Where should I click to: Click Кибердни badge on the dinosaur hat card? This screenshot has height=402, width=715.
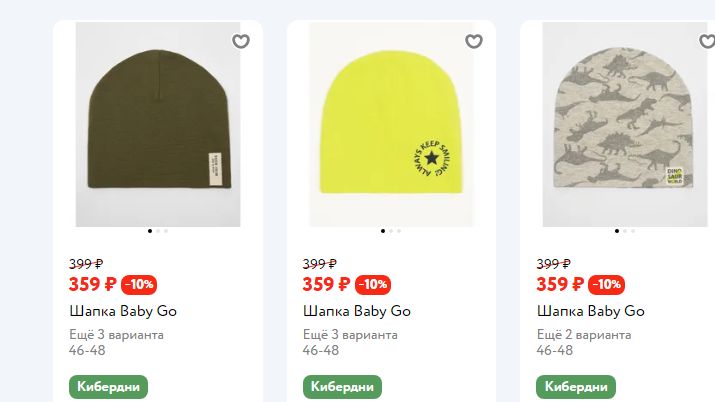[x=576, y=387]
